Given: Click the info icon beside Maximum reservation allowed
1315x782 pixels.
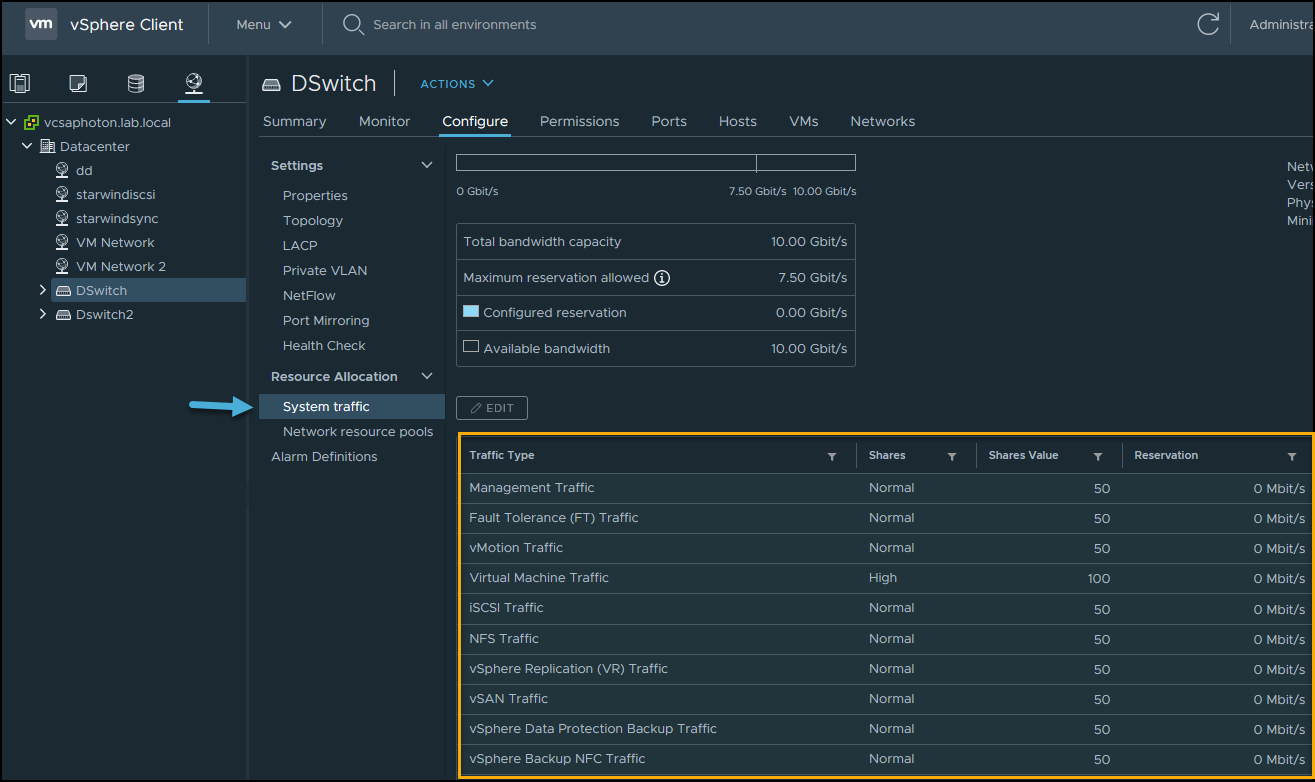Looking at the screenshot, I should point(662,278).
